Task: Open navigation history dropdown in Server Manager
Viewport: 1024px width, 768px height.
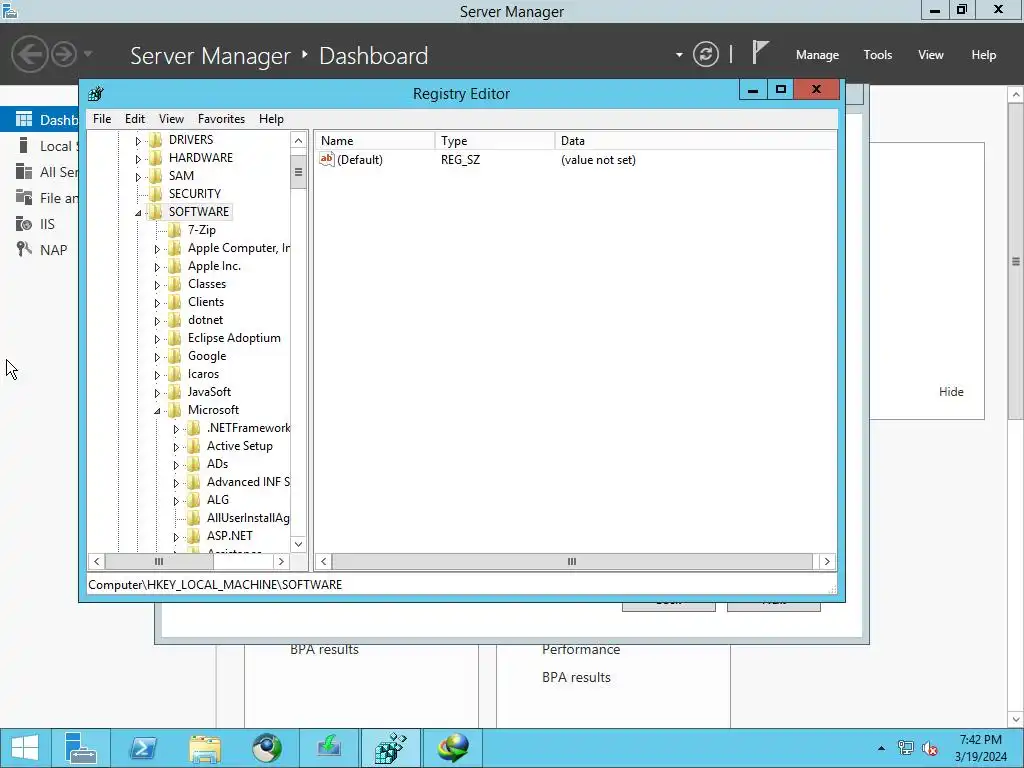Action: [x=88, y=54]
